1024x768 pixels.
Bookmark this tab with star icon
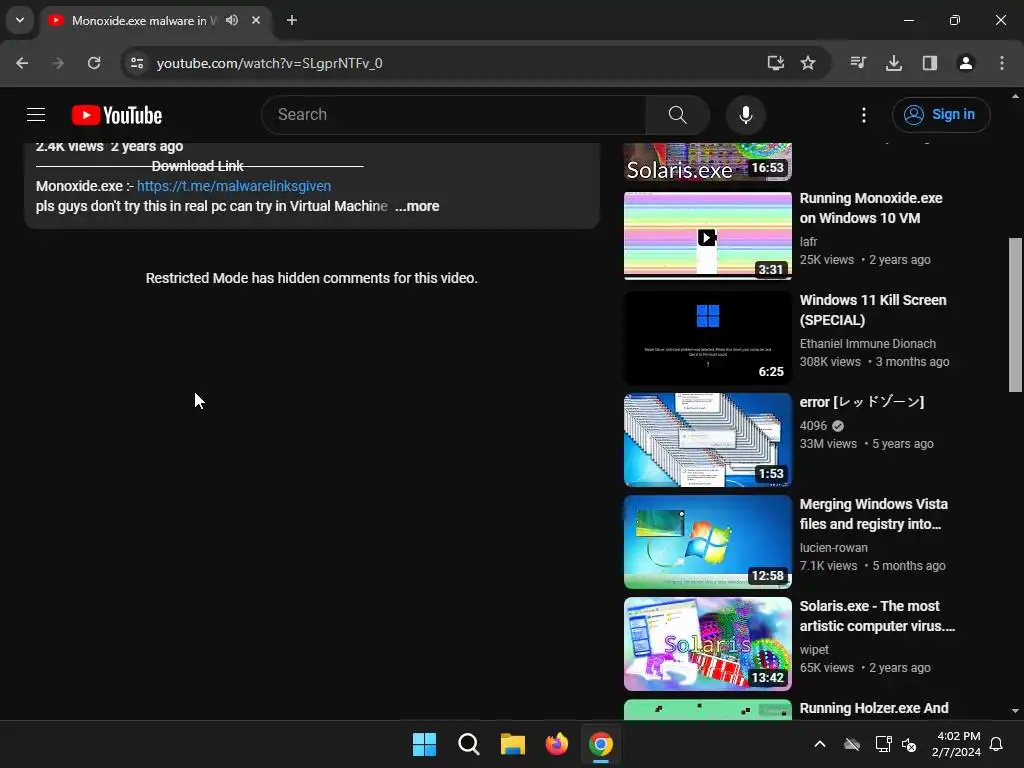(x=808, y=63)
